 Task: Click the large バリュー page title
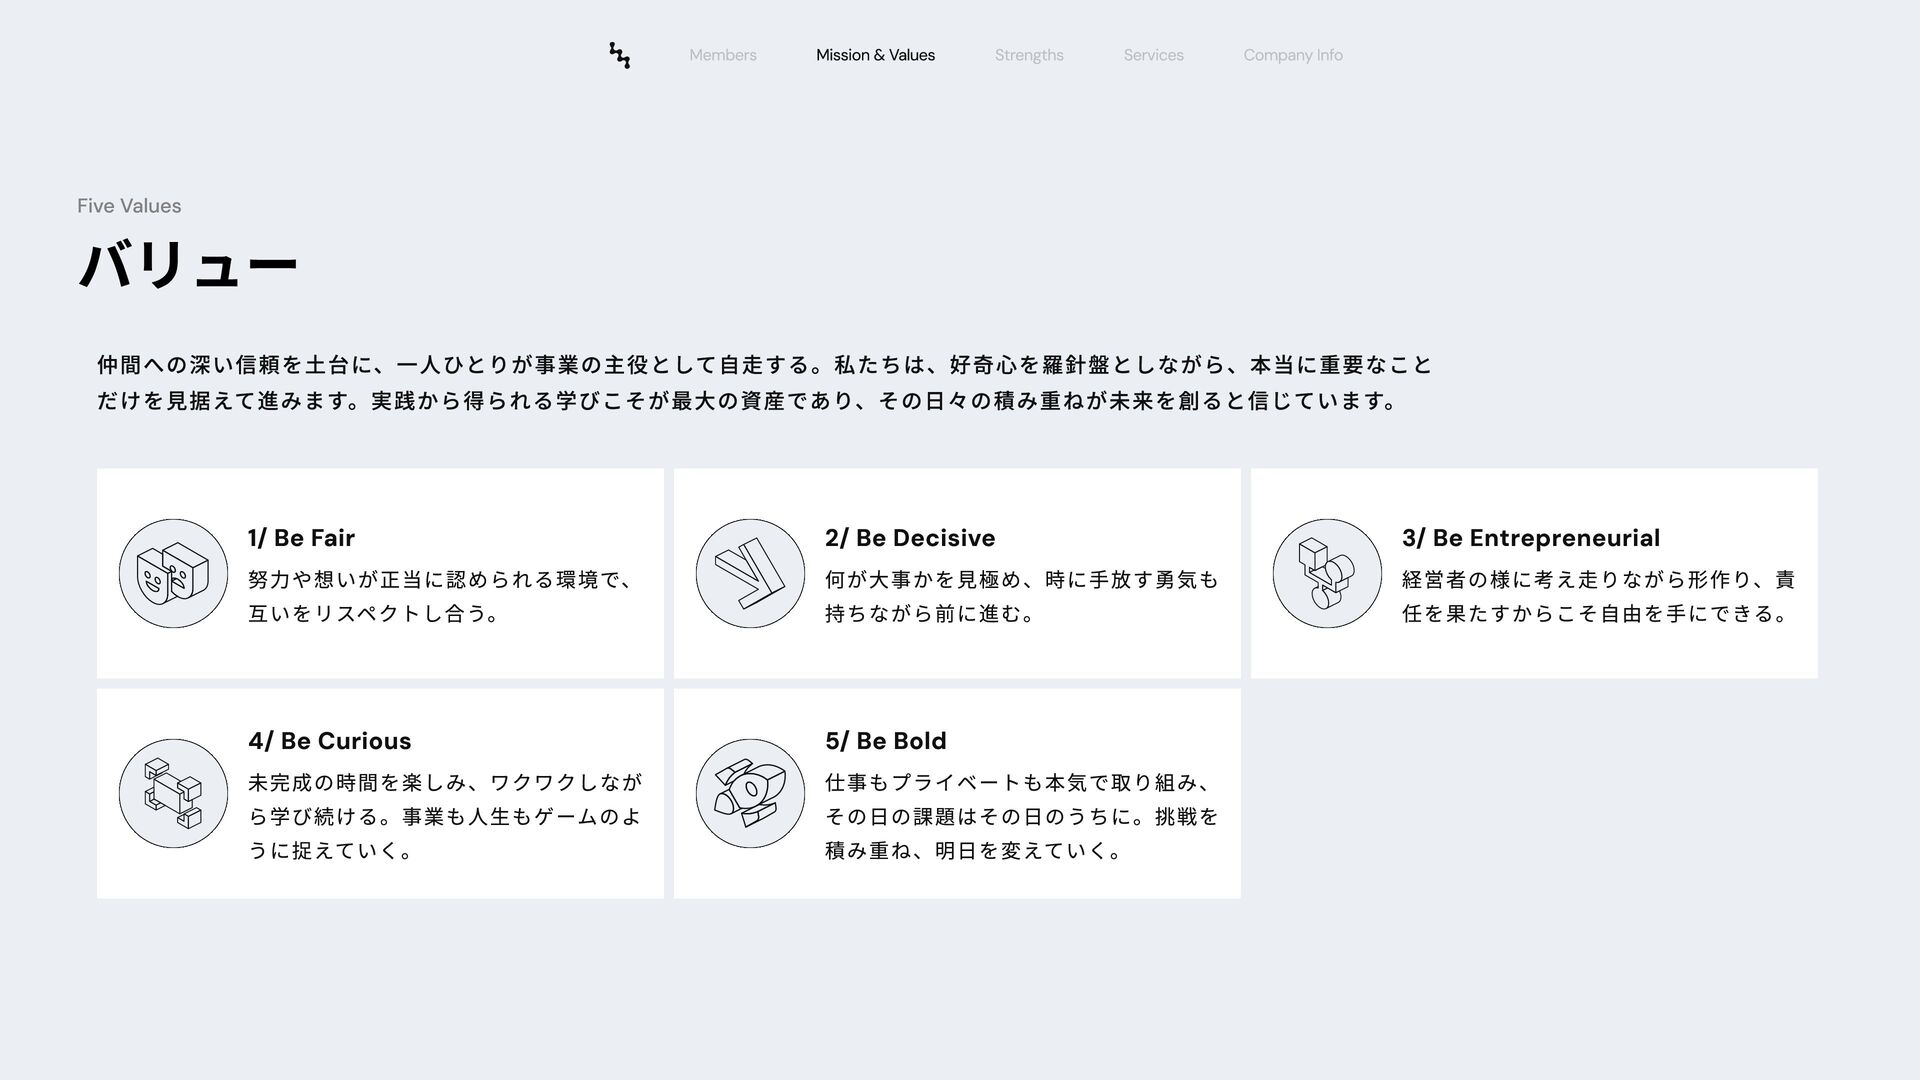click(x=188, y=265)
